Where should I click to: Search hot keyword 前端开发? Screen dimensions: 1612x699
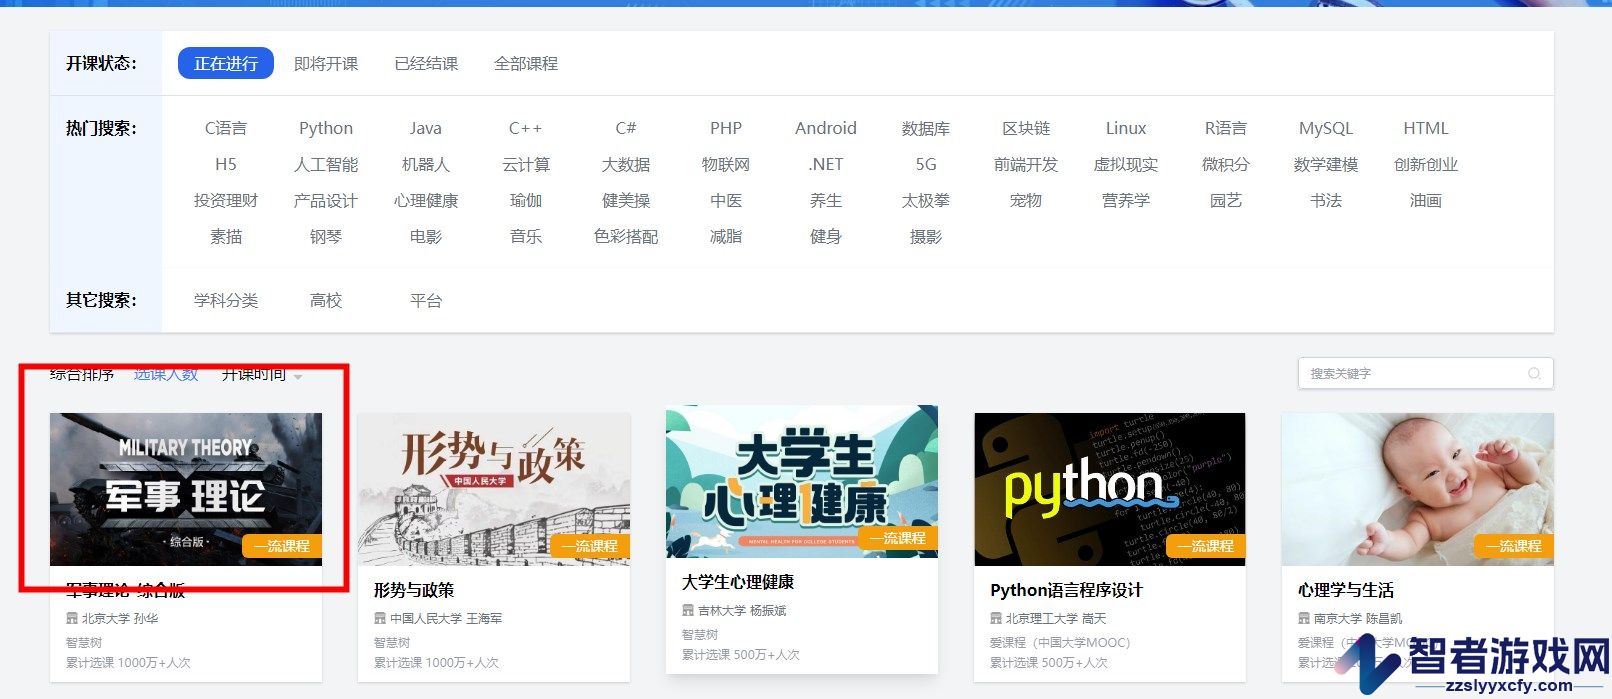coord(1026,164)
